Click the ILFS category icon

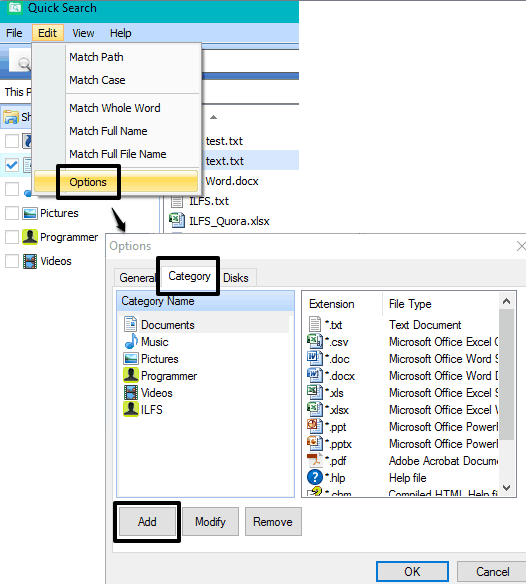click(x=131, y=409)
